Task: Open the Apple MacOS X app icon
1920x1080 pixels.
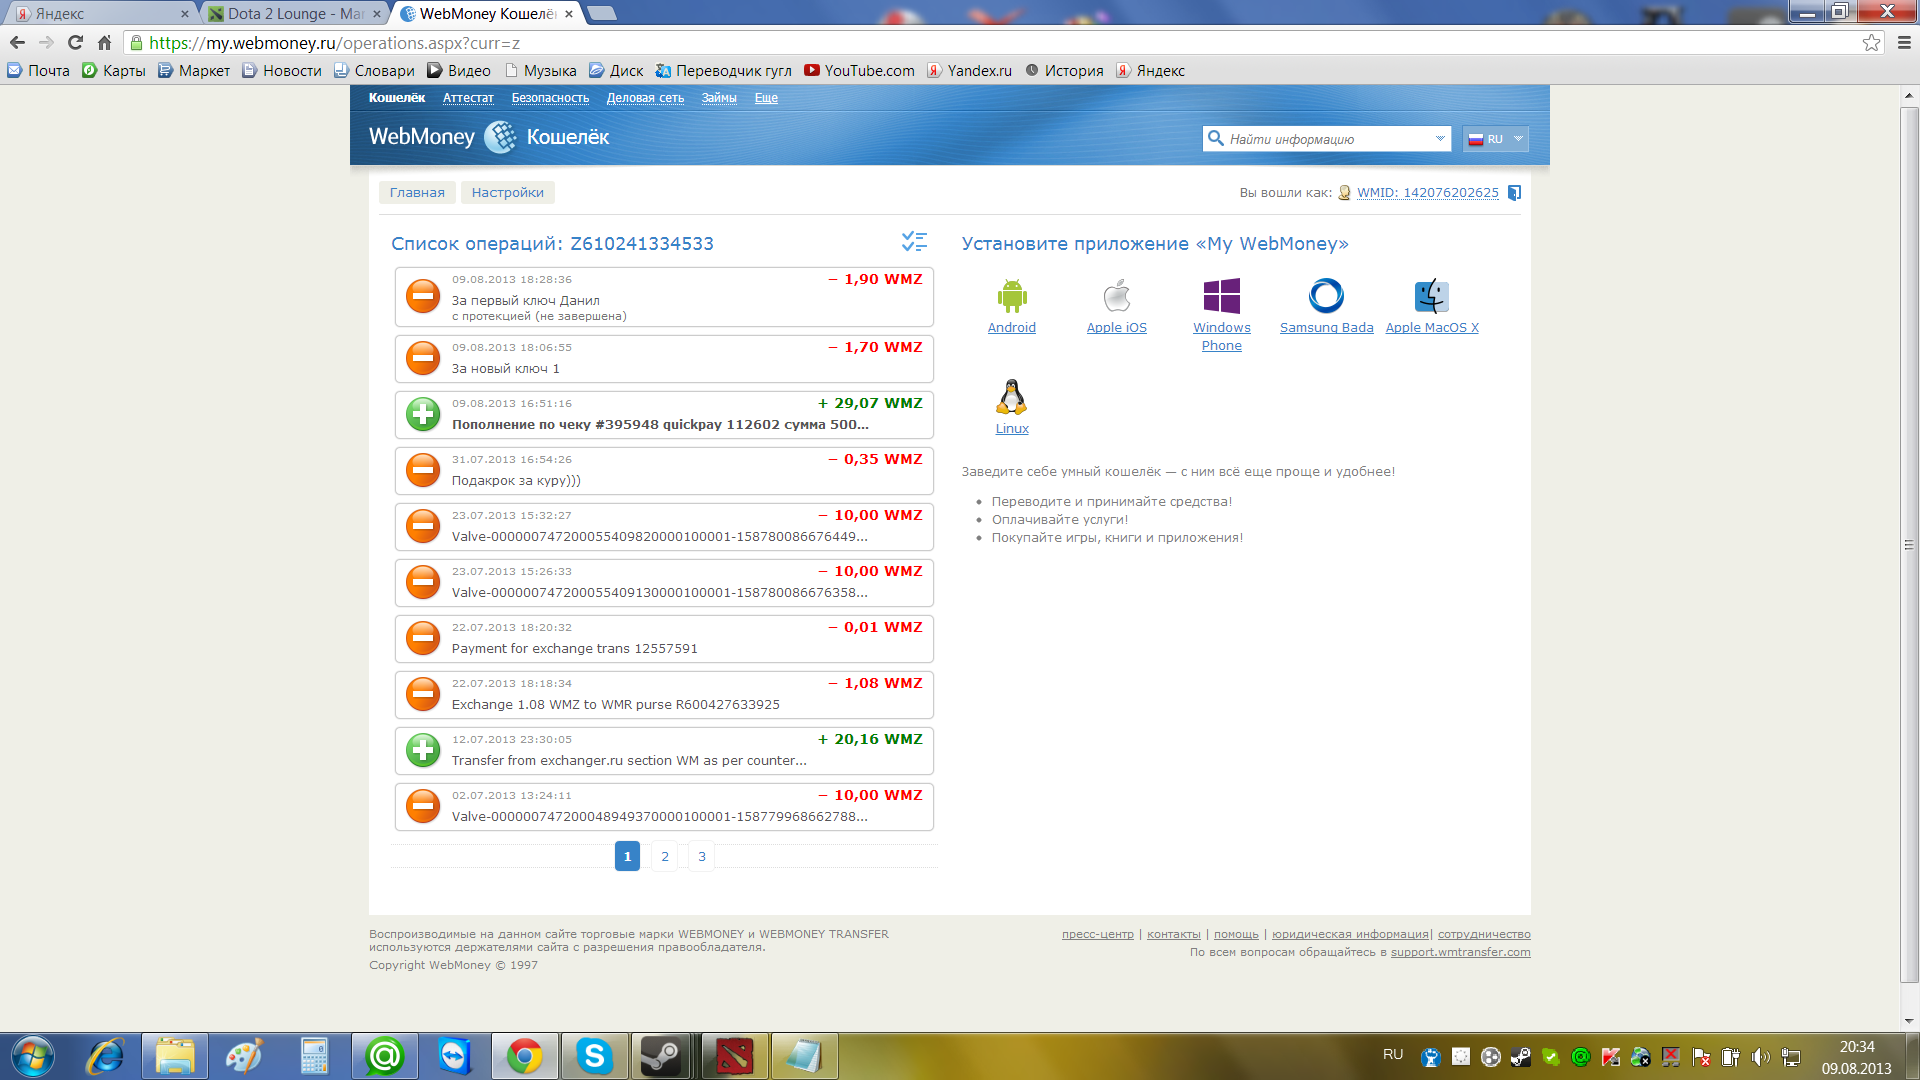Action: [1432, 297]
